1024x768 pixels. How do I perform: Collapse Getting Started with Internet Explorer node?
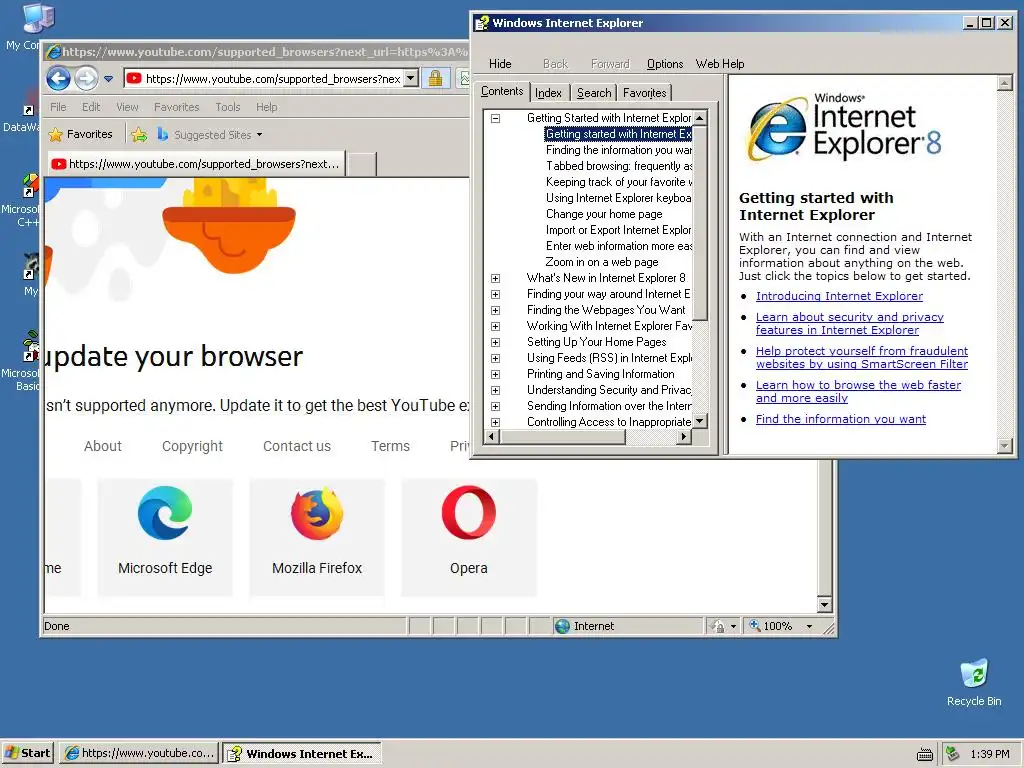click(x=495, y=118)
